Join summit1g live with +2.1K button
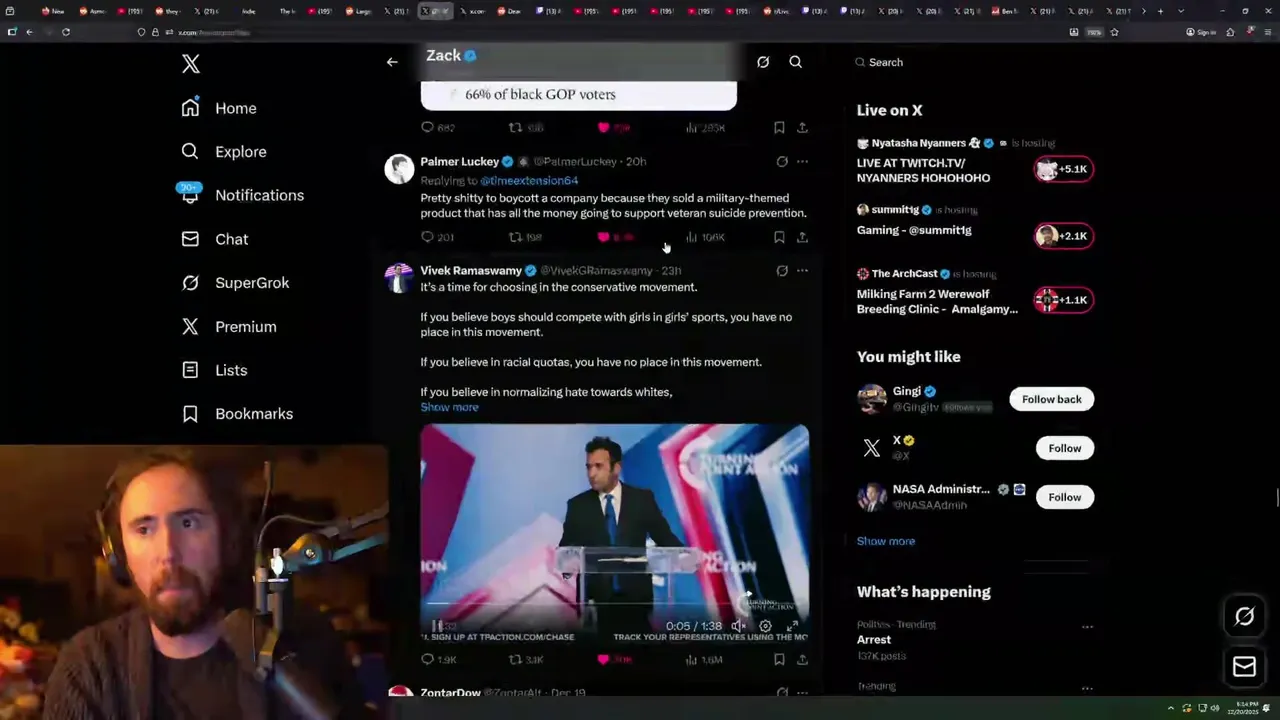 [1063, 236]
